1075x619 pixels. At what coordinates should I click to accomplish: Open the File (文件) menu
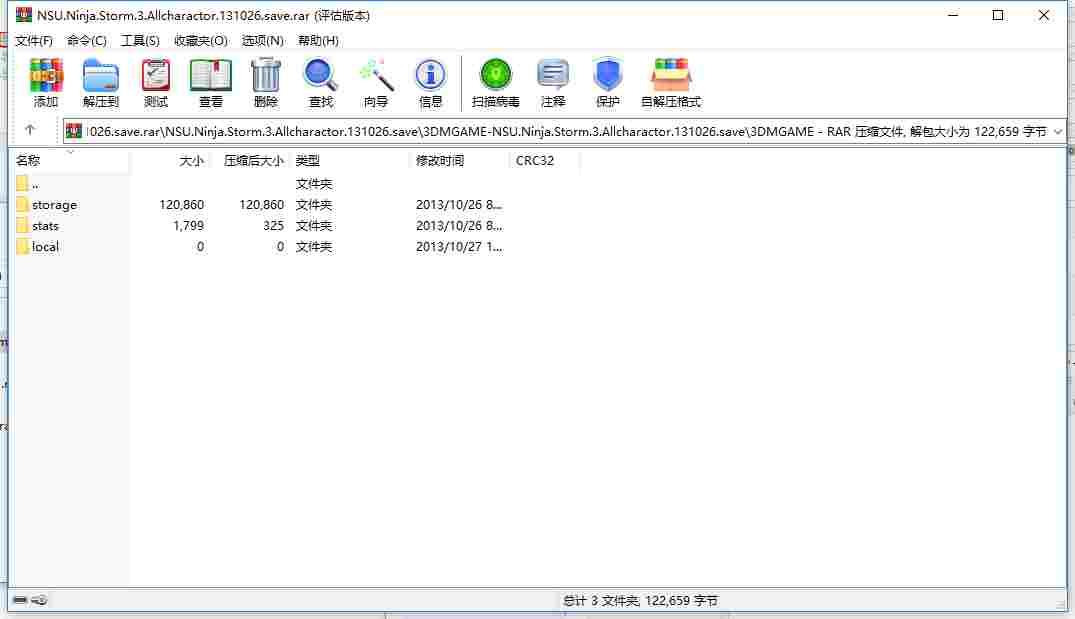tap(34, 40)
